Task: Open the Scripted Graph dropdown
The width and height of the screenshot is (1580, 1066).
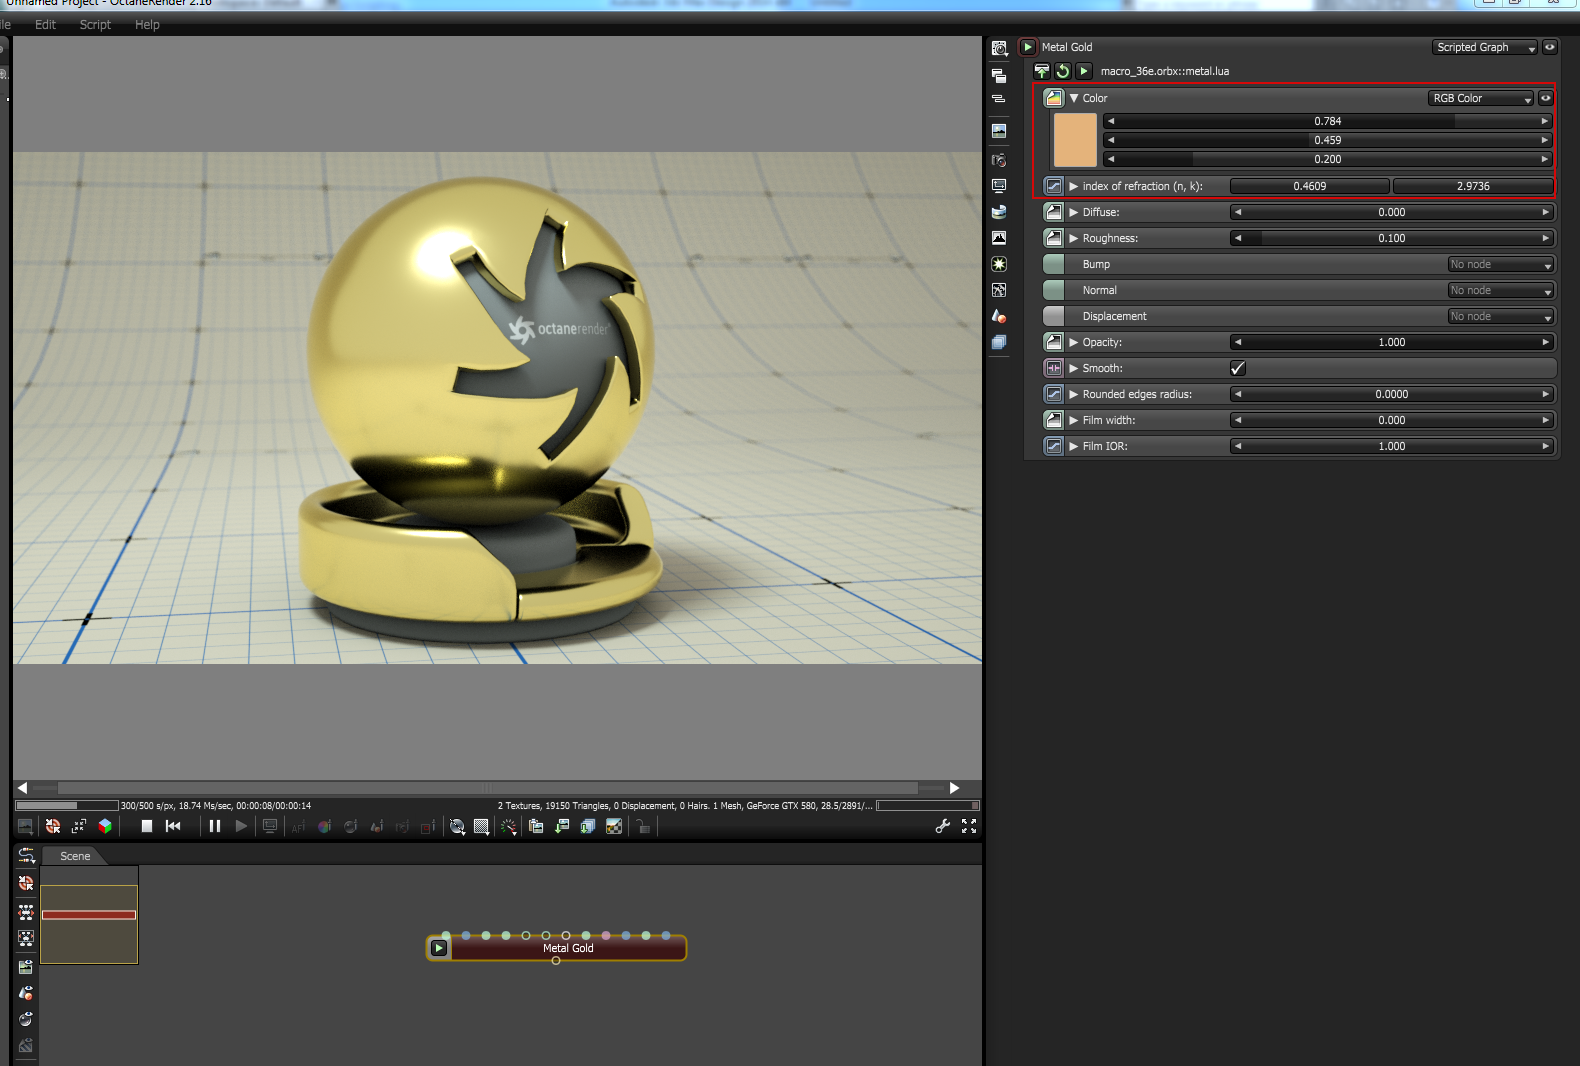Action: click(1485, 47)
